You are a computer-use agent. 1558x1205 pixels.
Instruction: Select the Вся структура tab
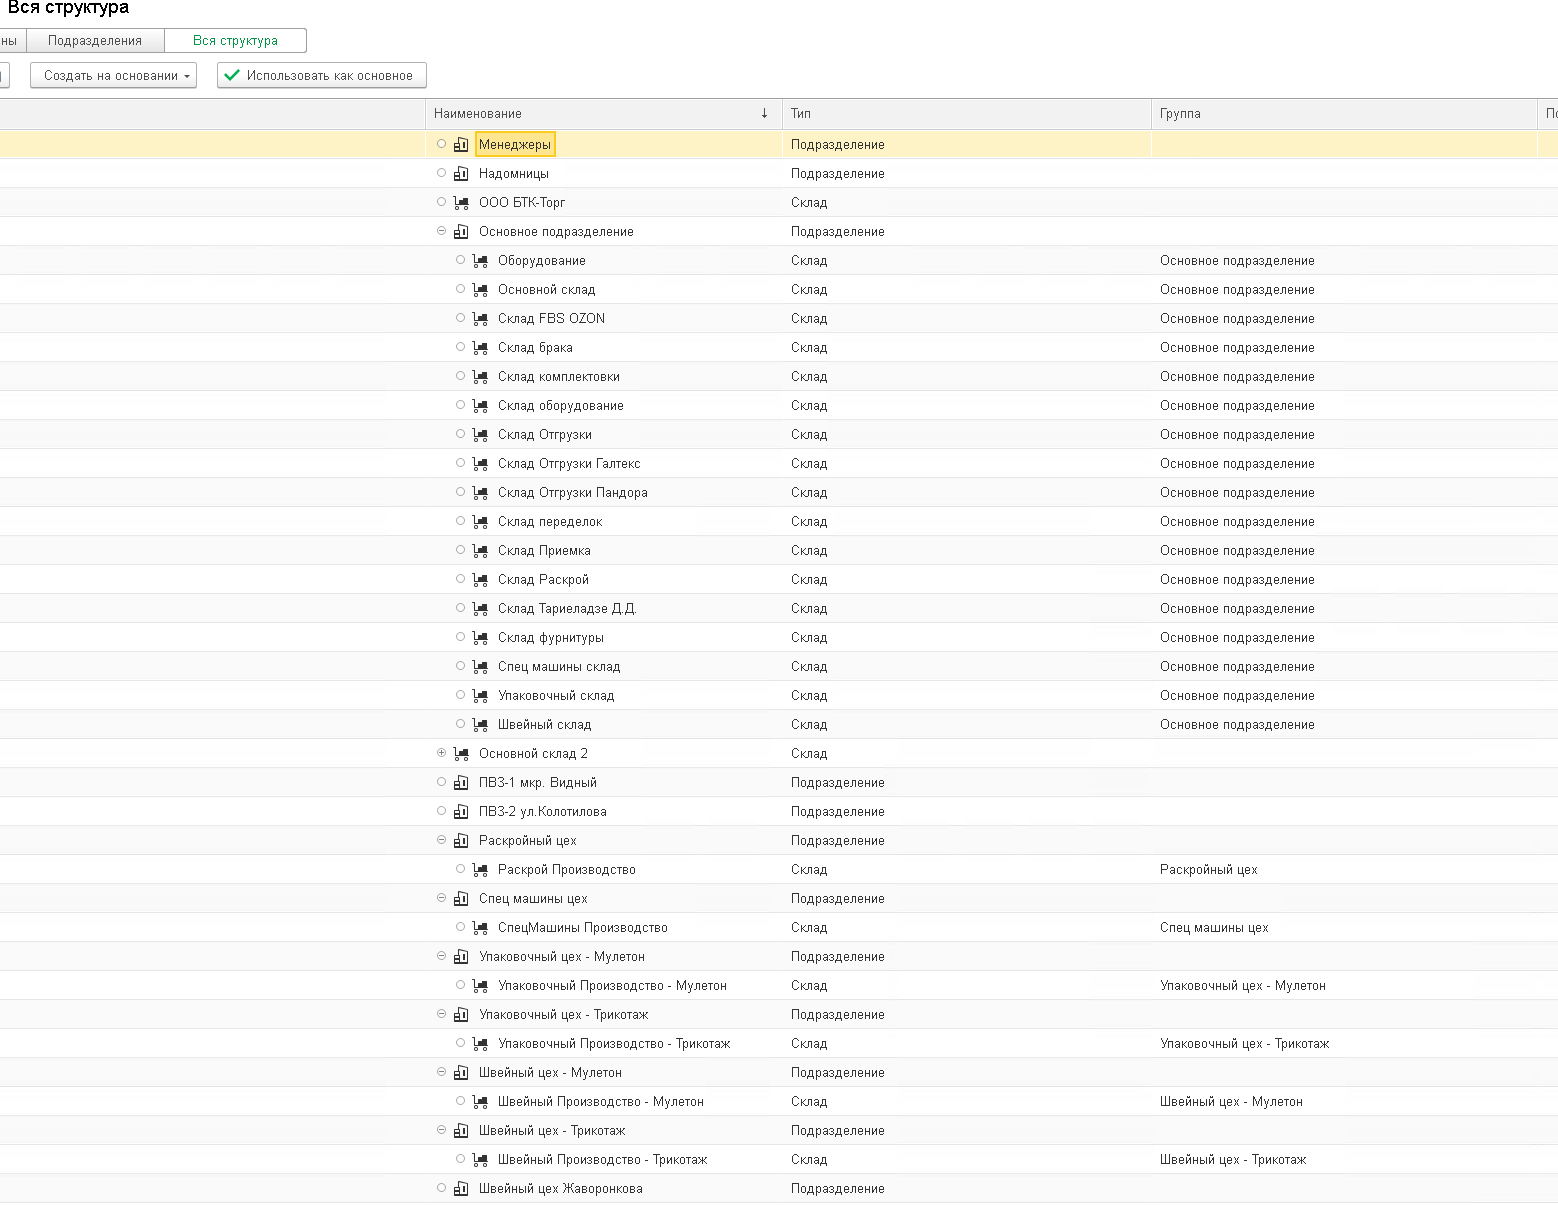click(x=235, y=41)
